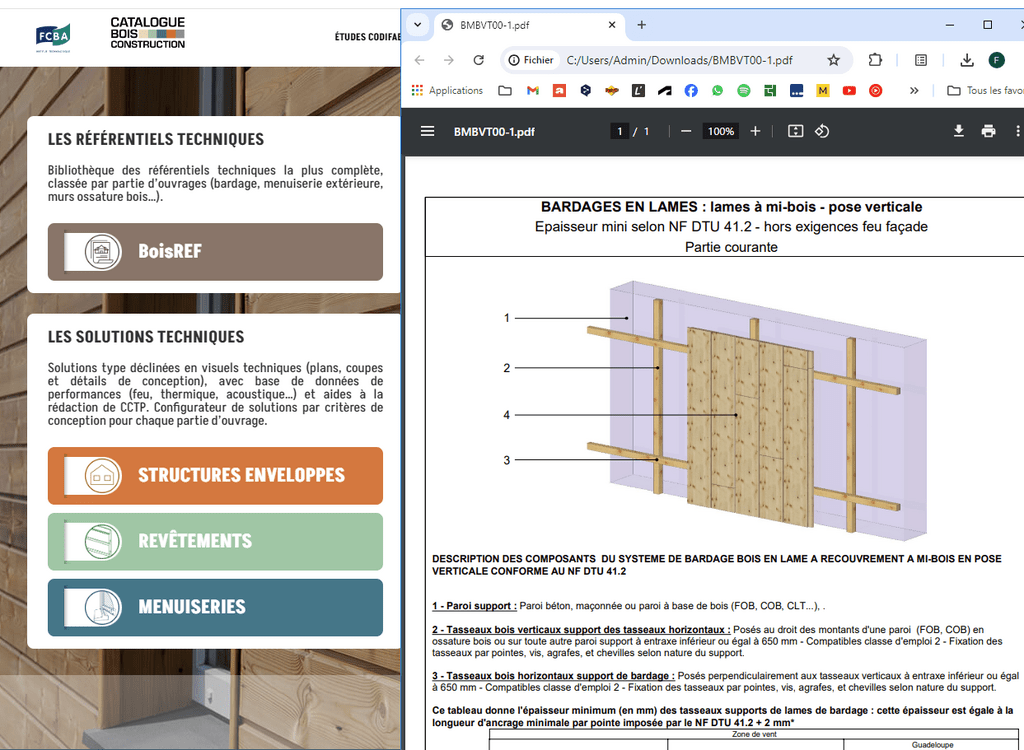The height and width of the screenshot is (750, 1024).
Task: Open the yellow M bookmark
Action: coord(823,90)
